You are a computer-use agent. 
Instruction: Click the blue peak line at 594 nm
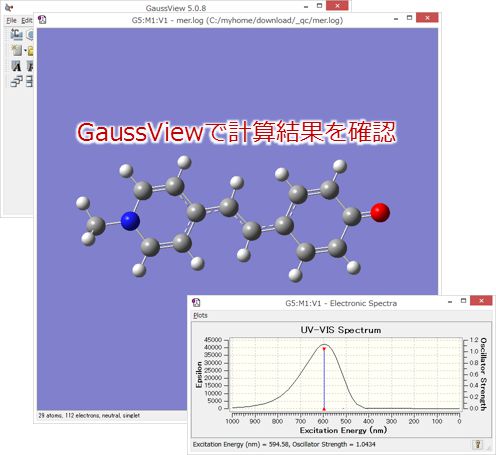click(x=324, y=379)
